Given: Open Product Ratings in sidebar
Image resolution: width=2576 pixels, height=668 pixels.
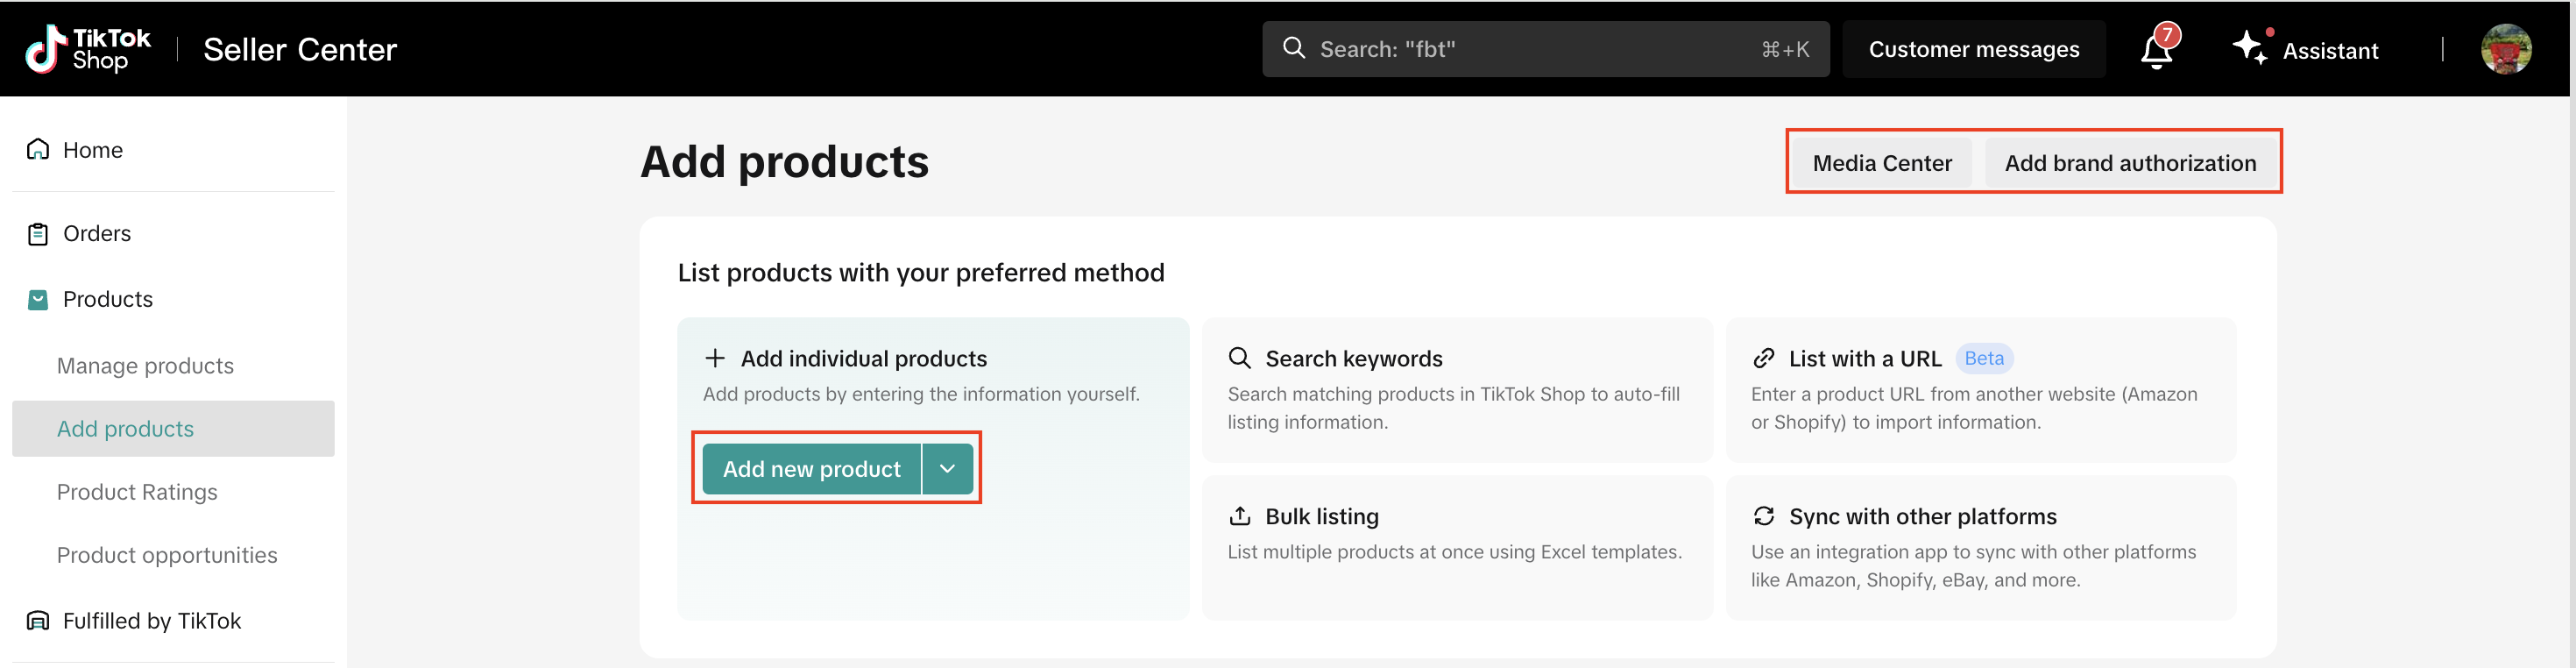Looking at the screenshot, I should 137,492.
